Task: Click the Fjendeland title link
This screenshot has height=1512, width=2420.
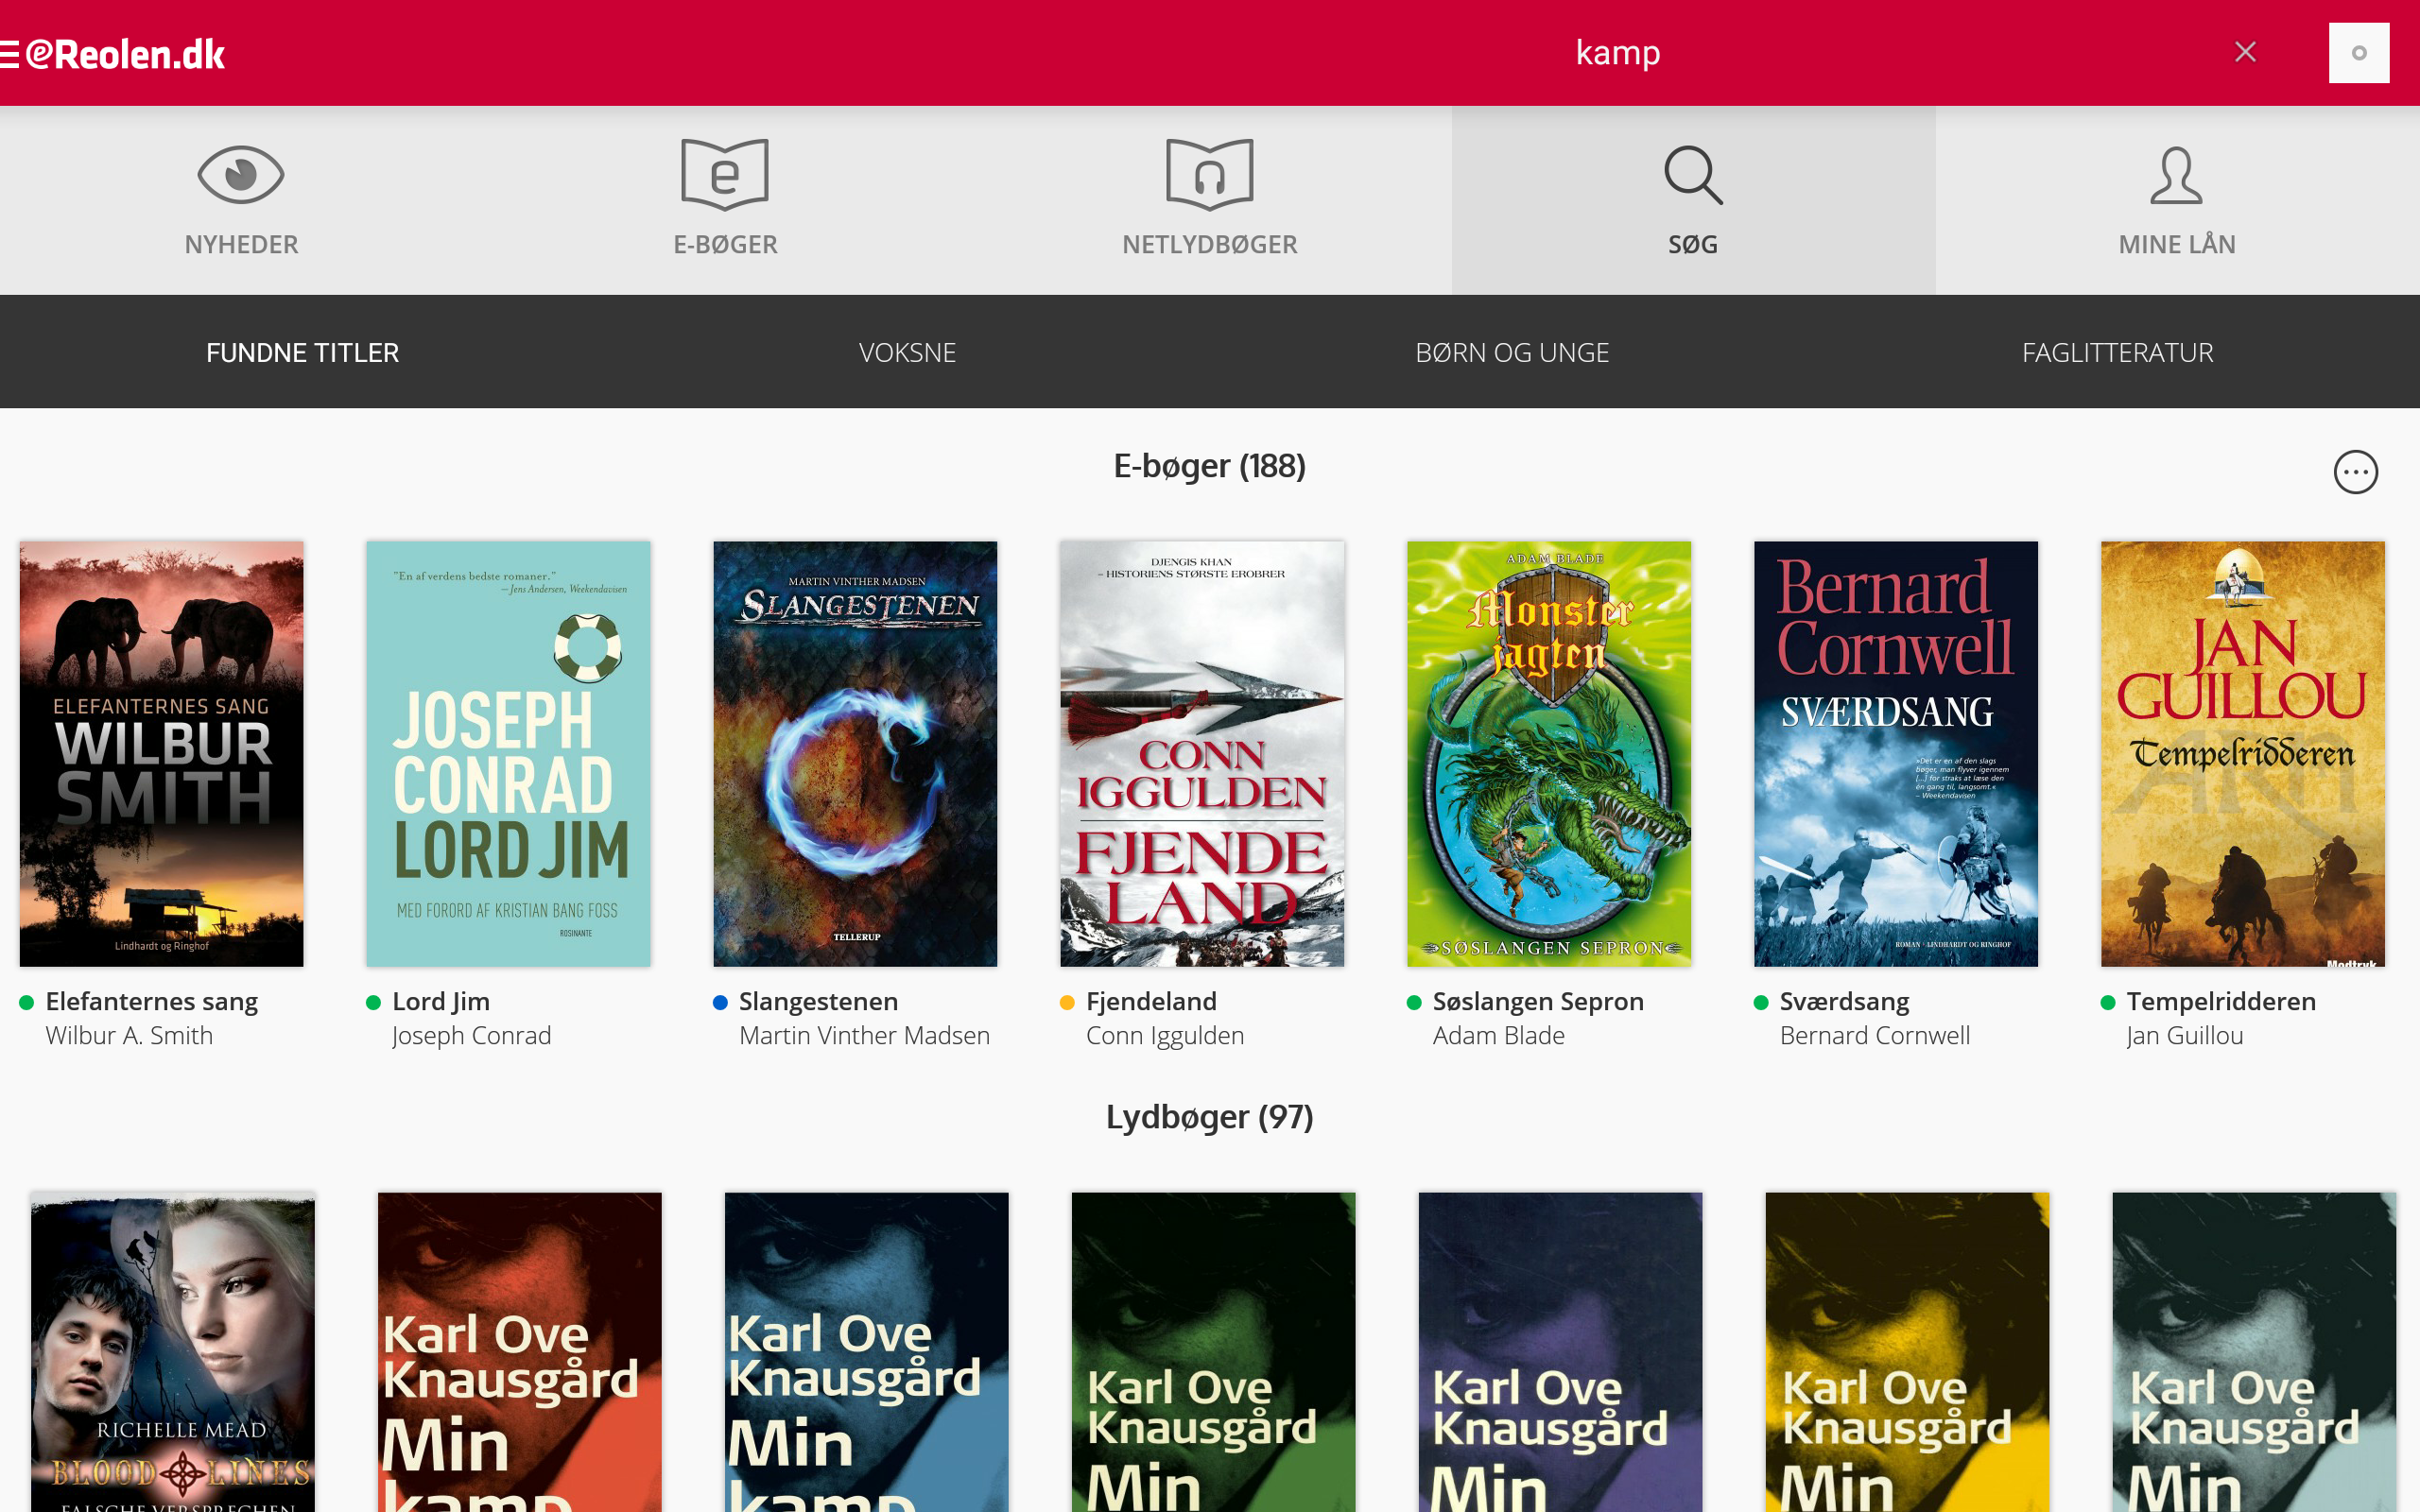Action: click(x=1151, y=1001)
